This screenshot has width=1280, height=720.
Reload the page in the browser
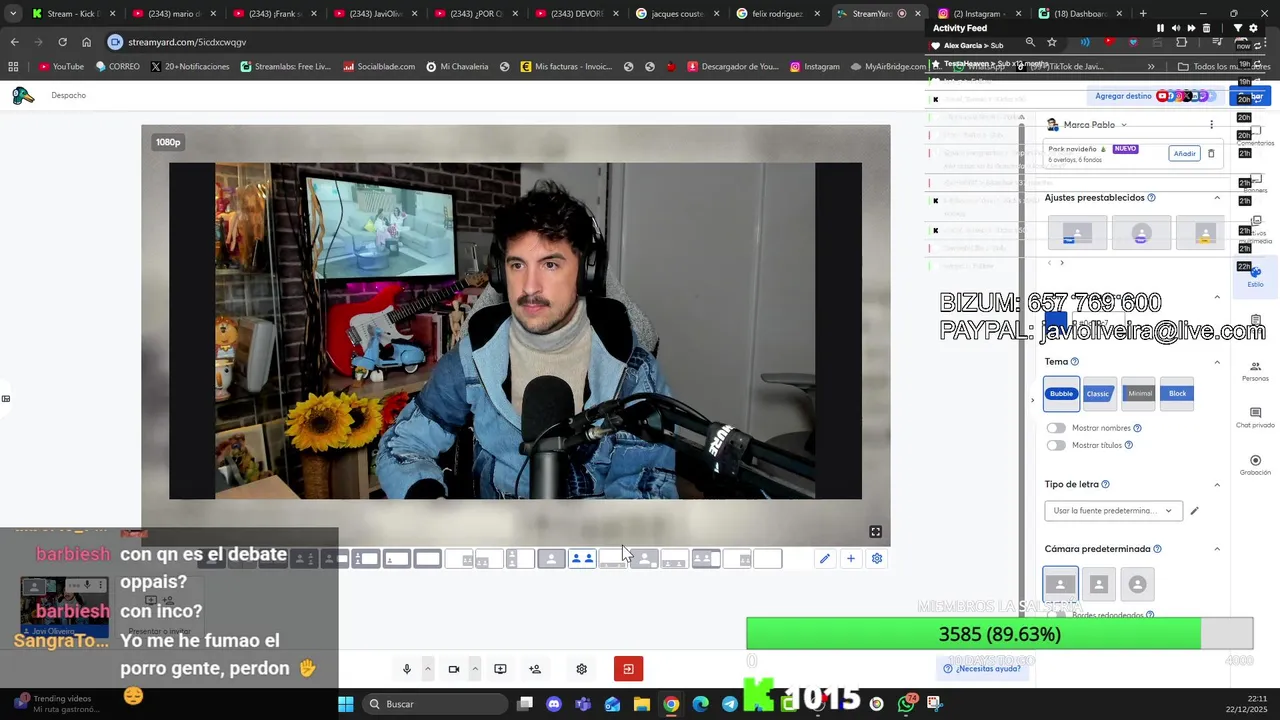[x=62, y=42]
